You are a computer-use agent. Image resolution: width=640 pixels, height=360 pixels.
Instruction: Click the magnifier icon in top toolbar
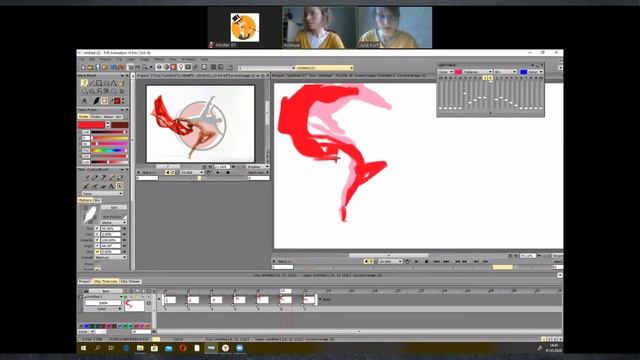pyautogui.click(x=144, y=67)
